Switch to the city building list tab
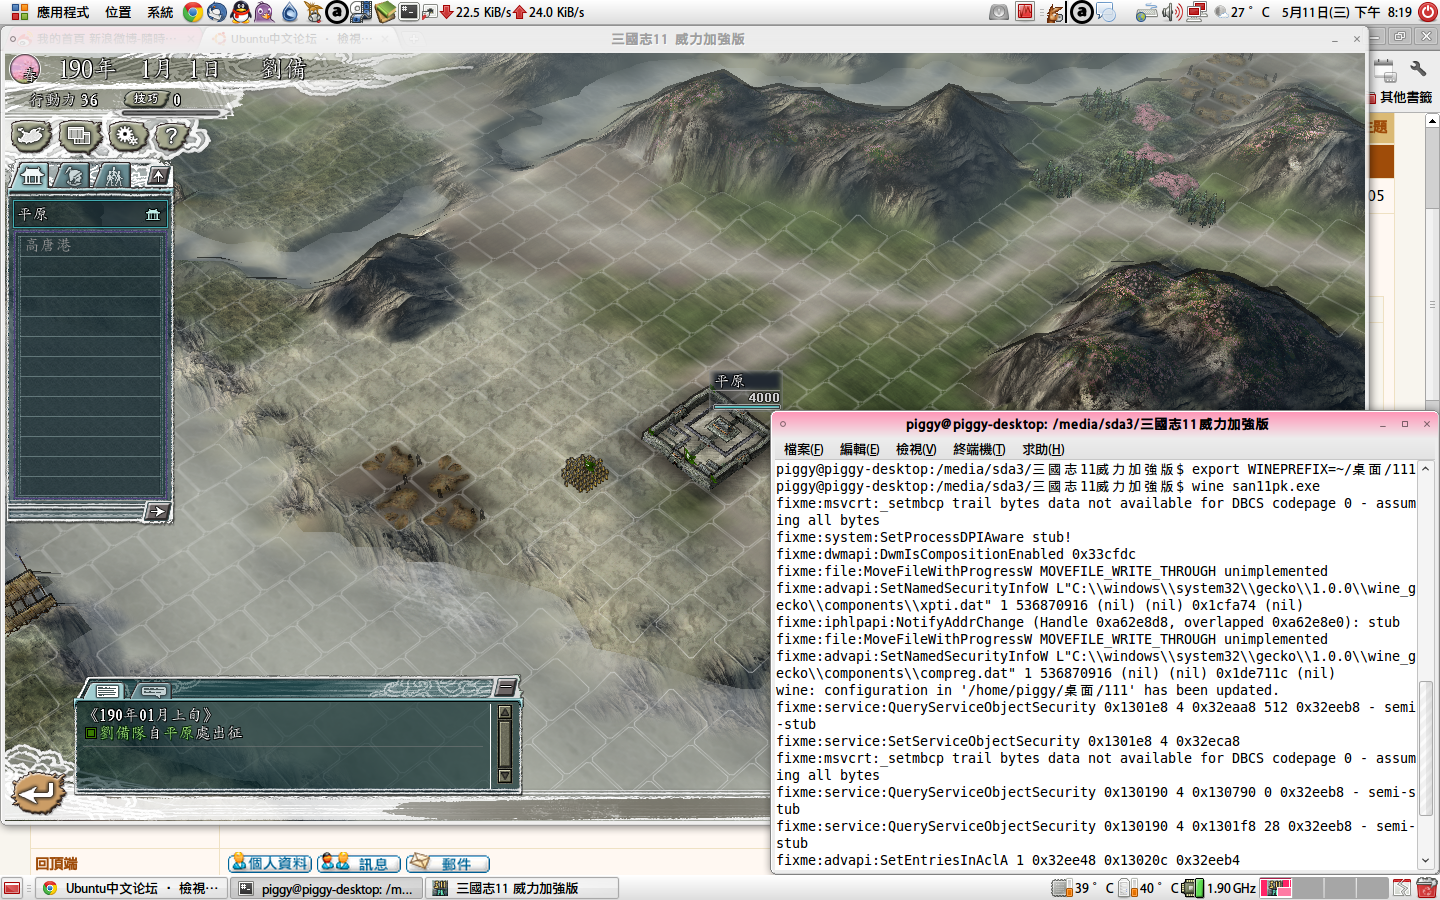 [32, 176]
